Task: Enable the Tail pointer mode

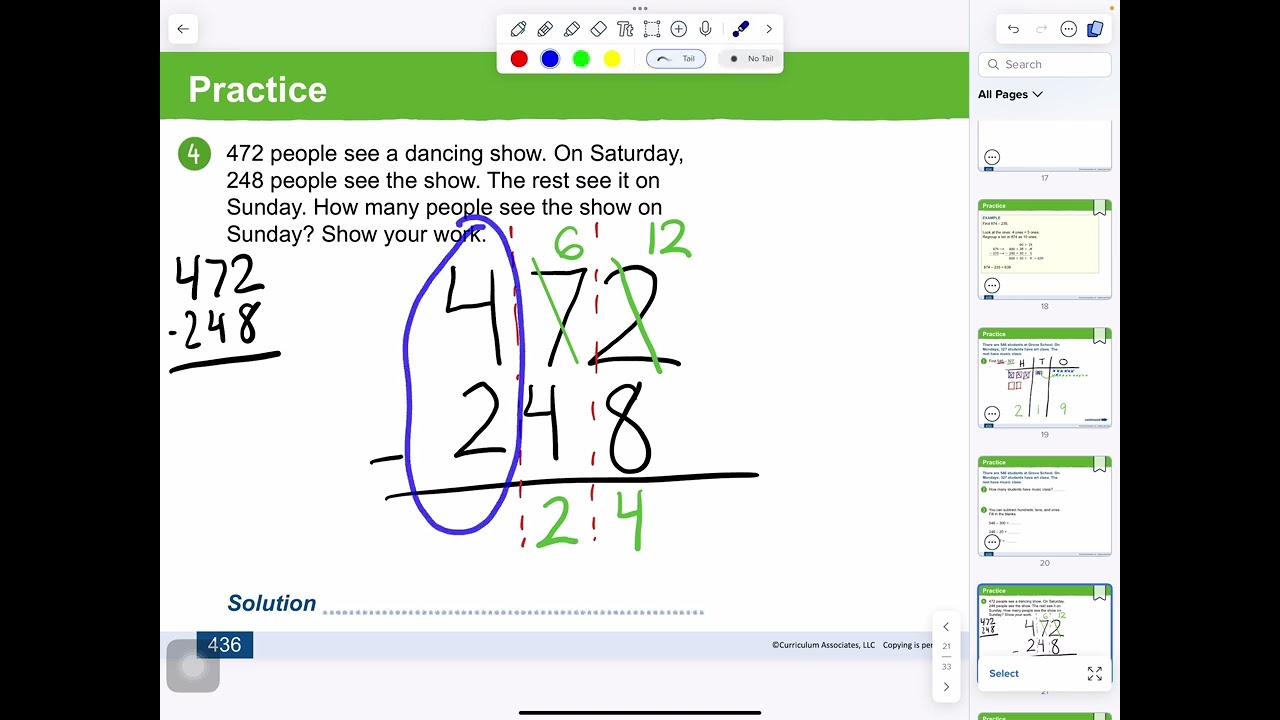Action: 676,59
